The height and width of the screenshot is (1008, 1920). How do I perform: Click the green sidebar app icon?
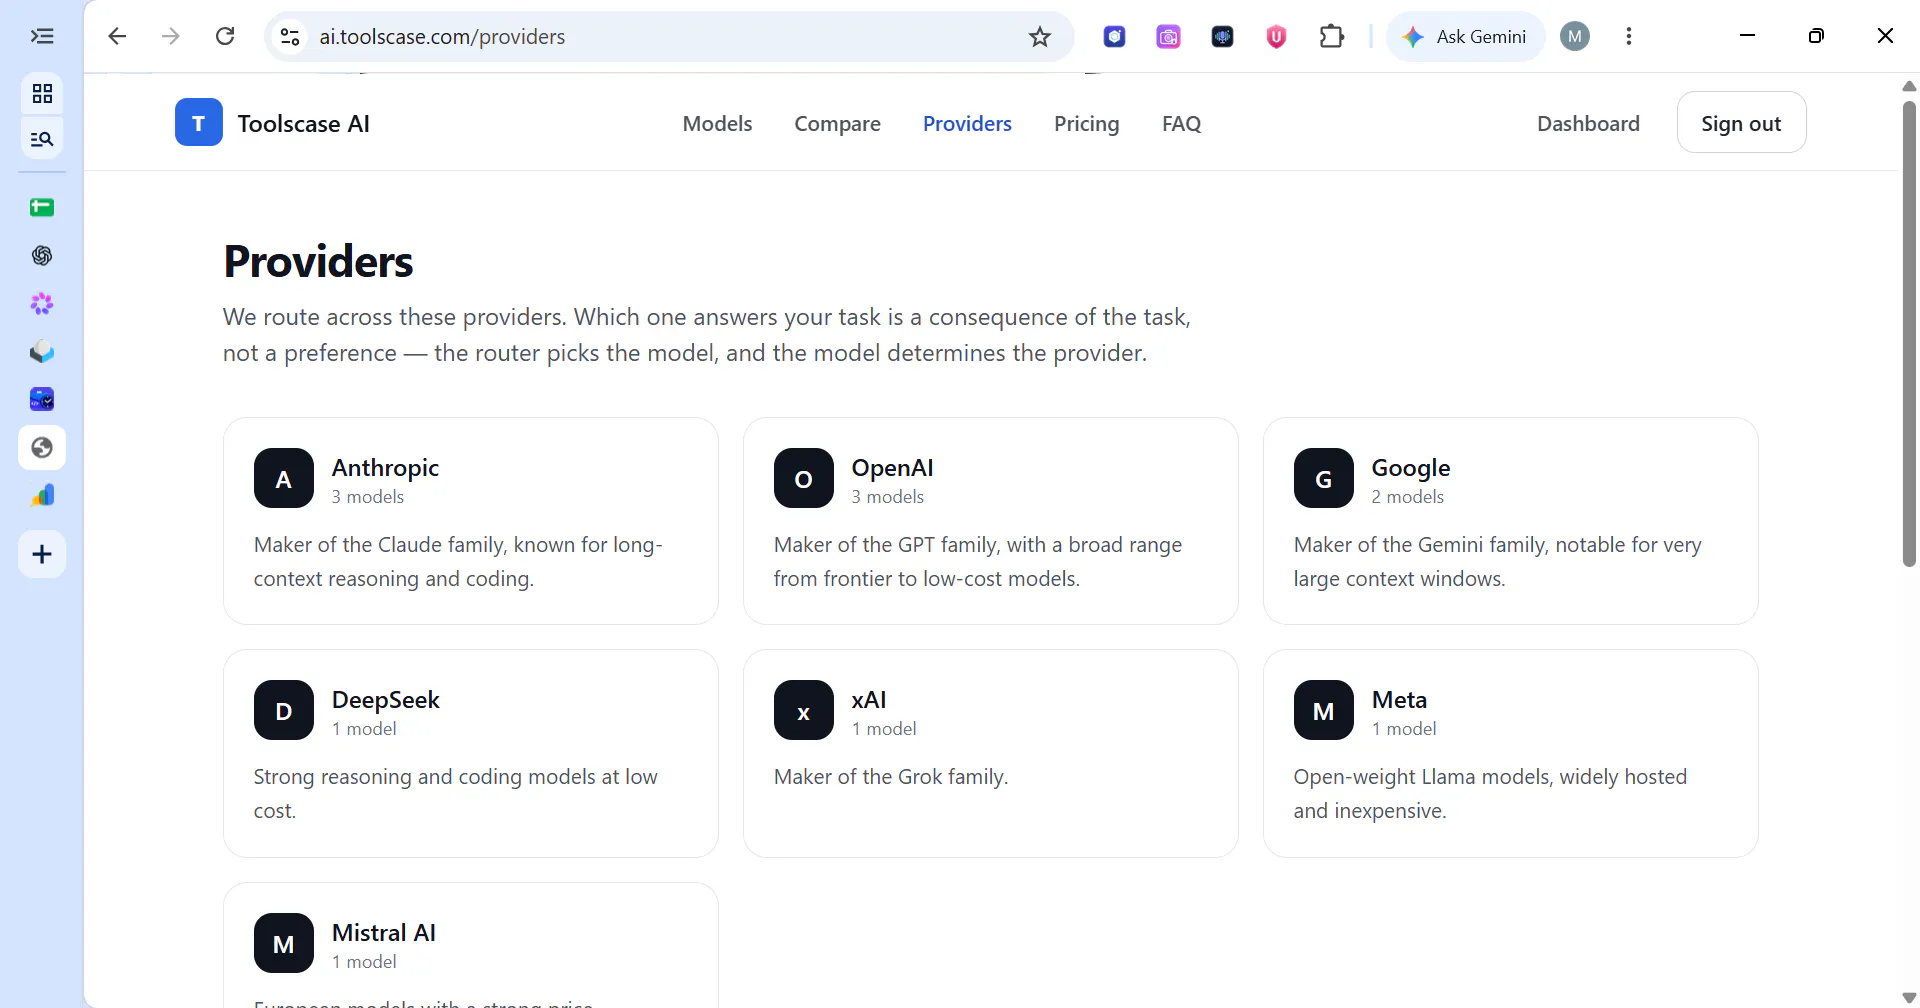(42, 208)
